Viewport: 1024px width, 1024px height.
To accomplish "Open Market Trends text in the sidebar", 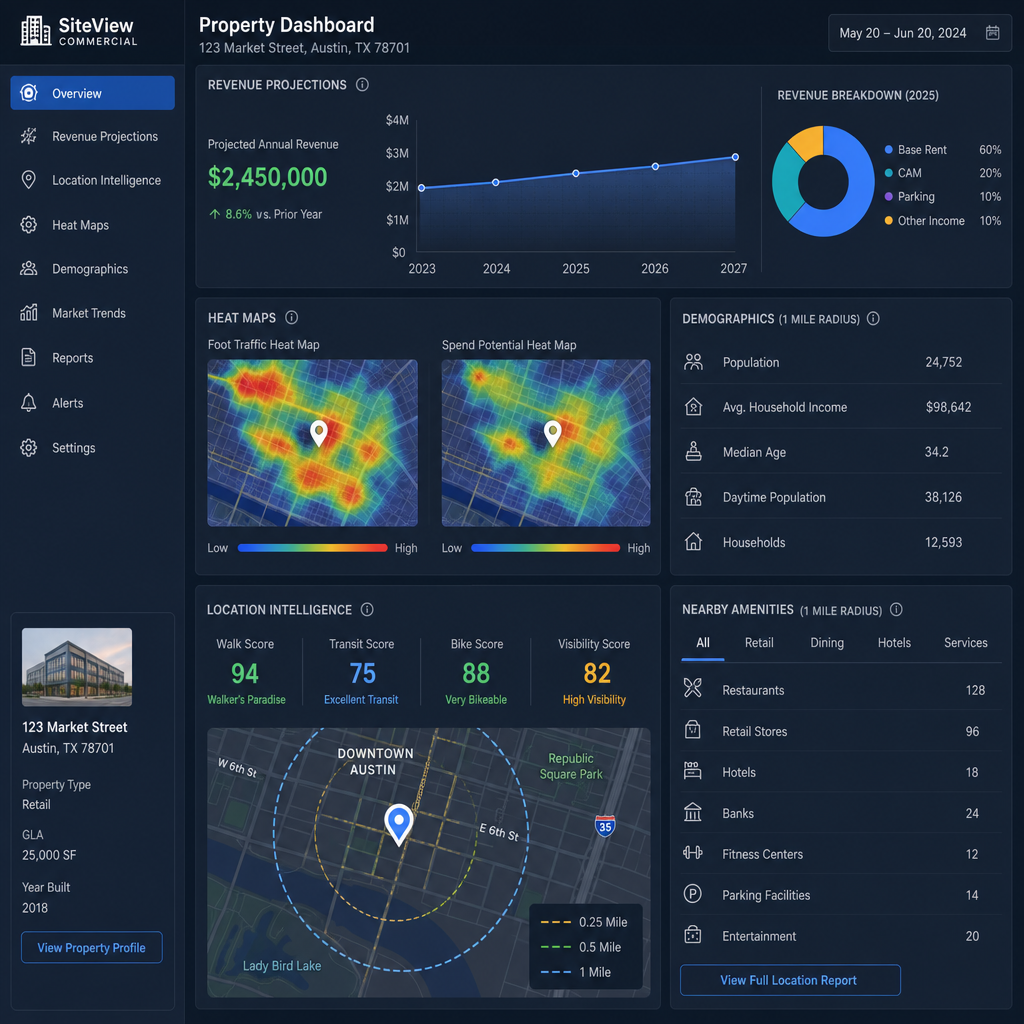I will (89, 313).
